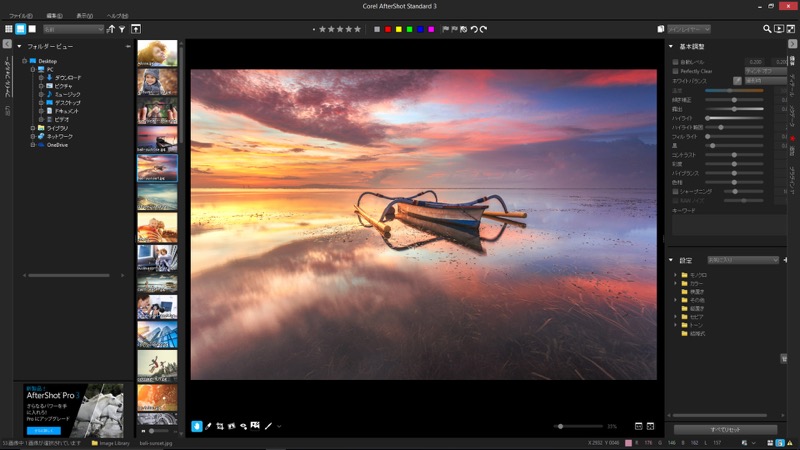
Task: Select the first portrait thumbnail of woman
Action: [157, 53]
